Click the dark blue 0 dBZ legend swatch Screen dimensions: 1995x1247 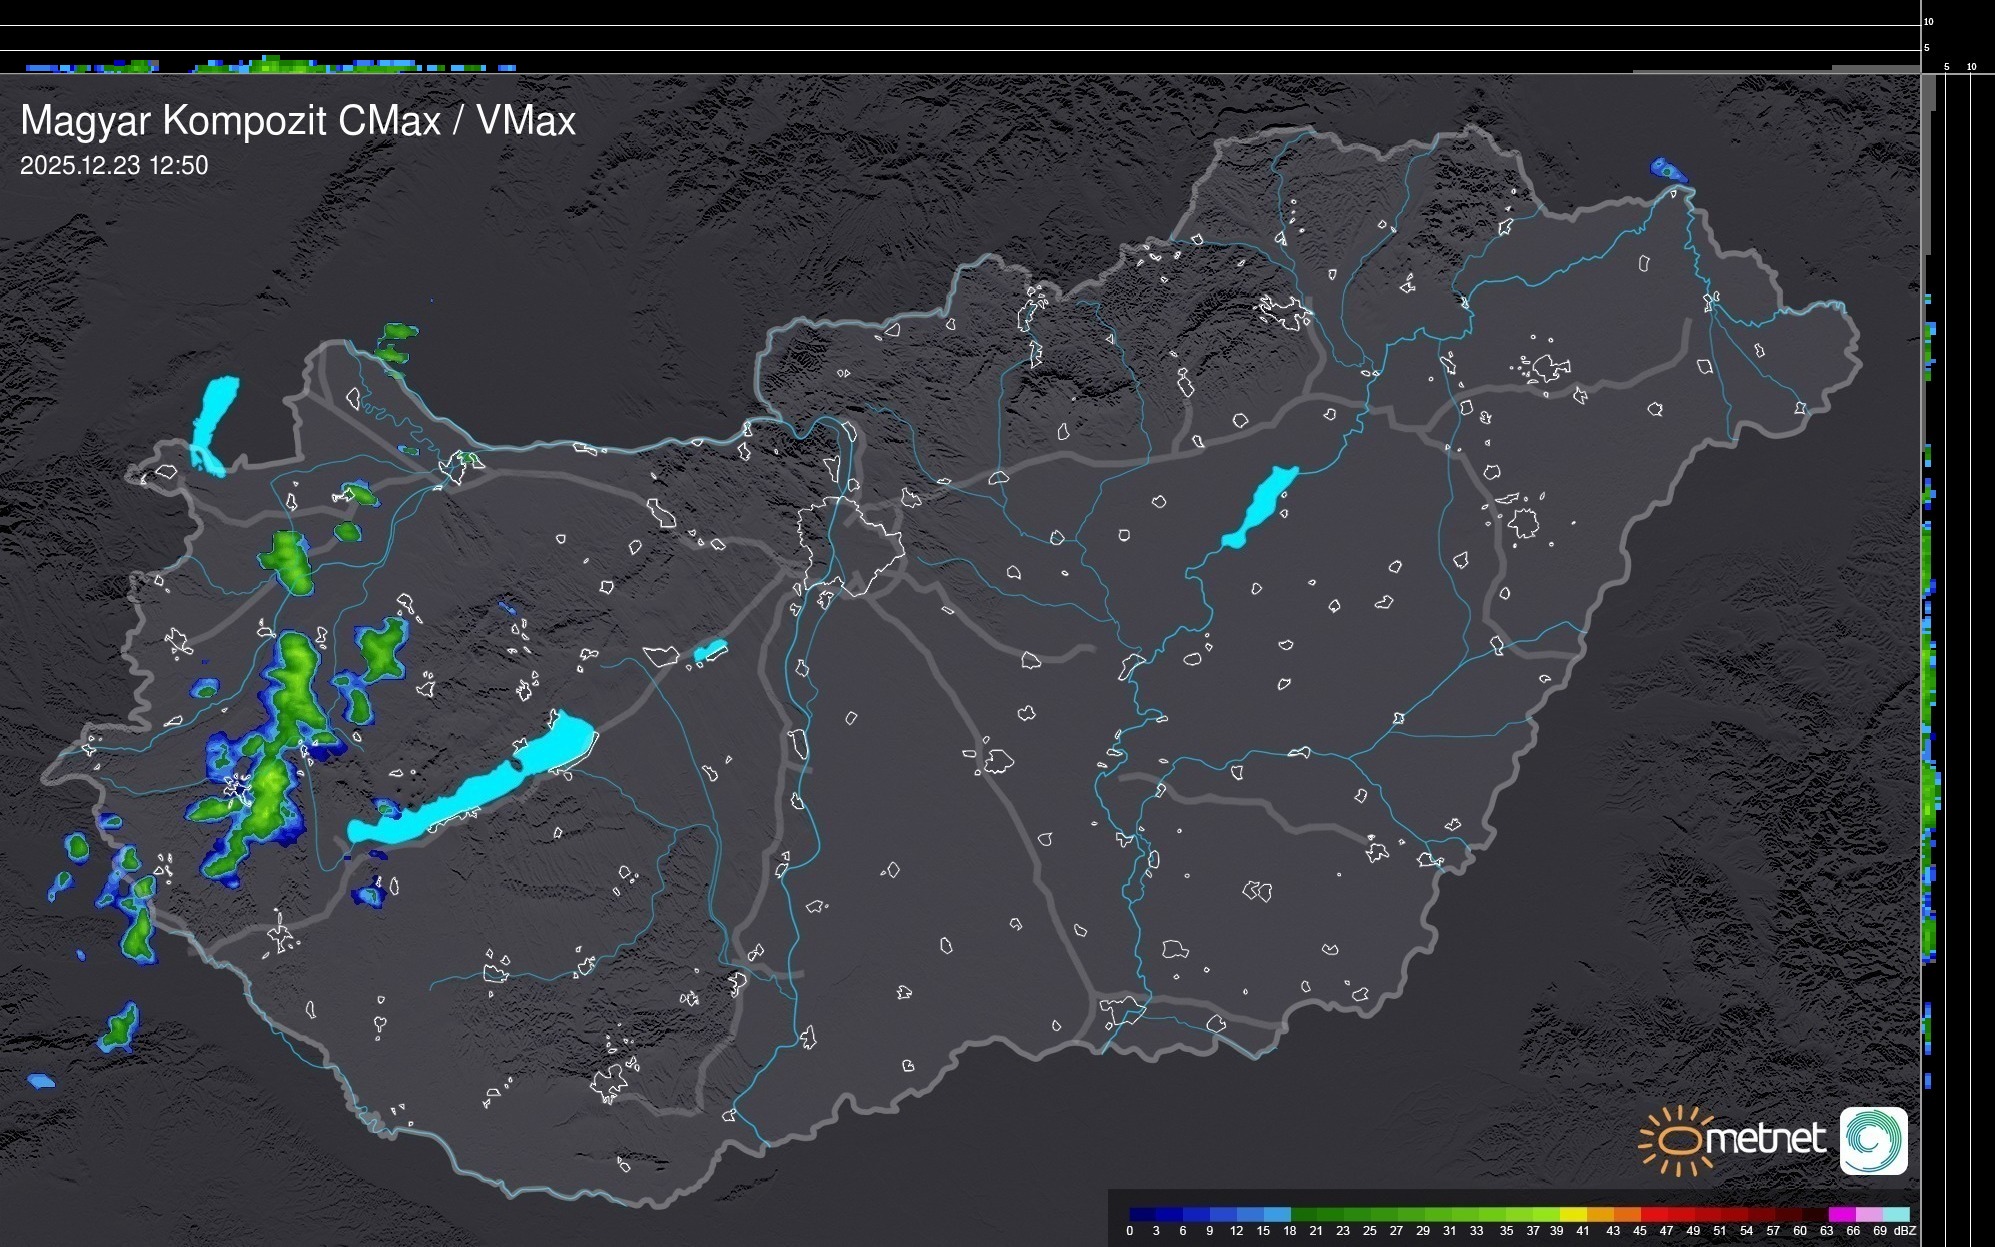[1142, 1214]
